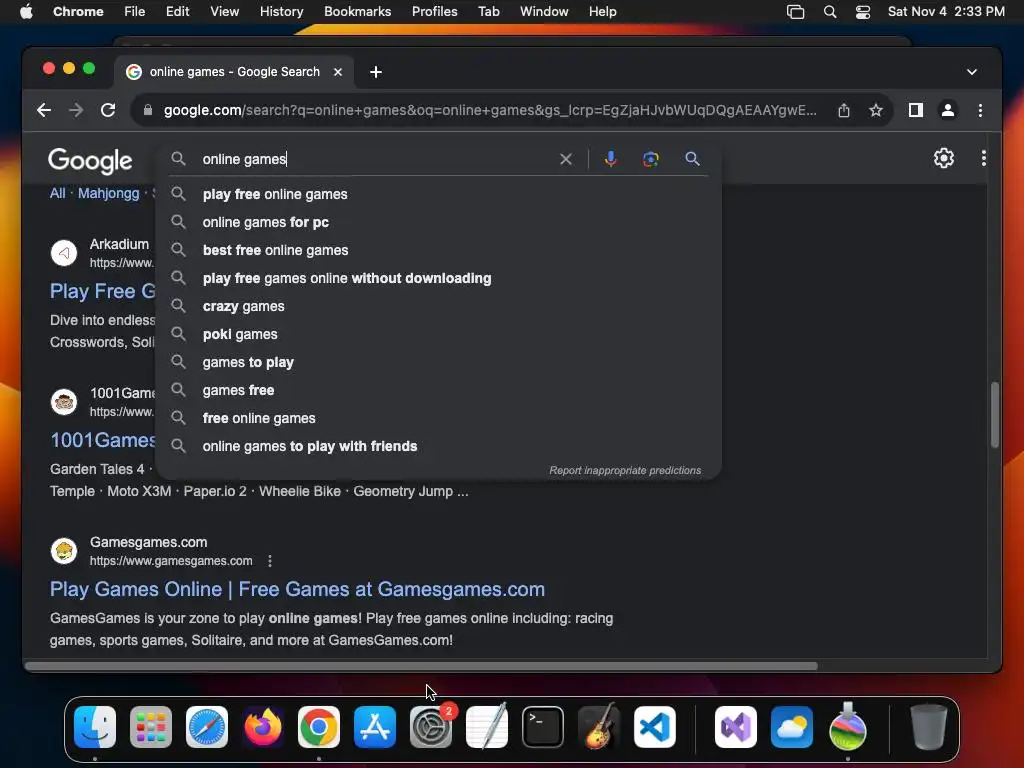
Task: Open the Apple menu
Action: [26, 12]
